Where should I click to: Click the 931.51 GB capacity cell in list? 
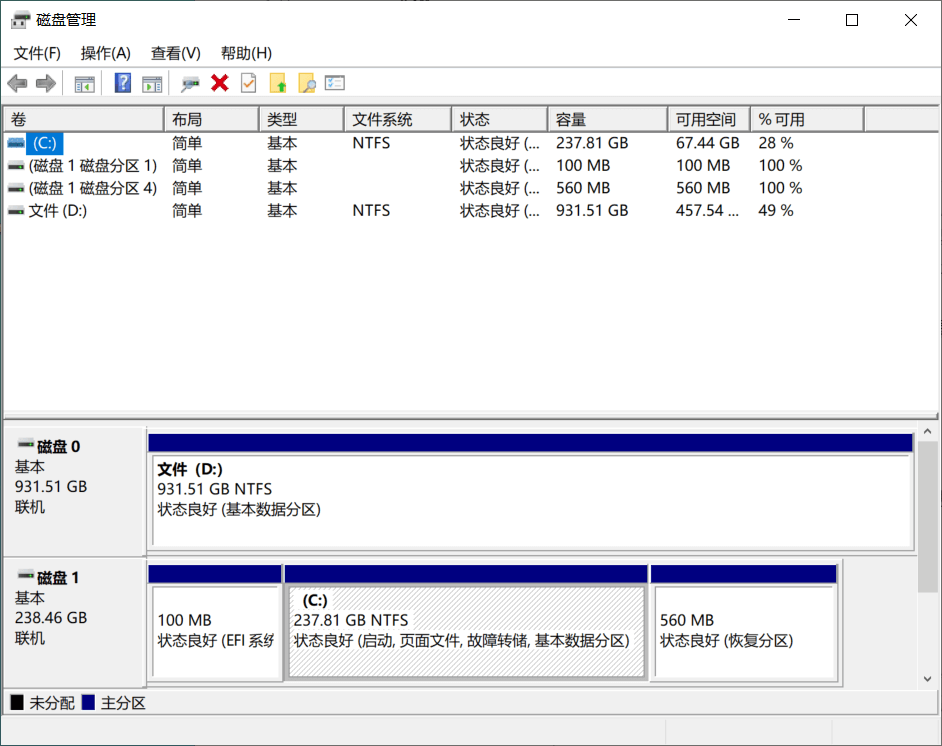[x=592, y=211]
